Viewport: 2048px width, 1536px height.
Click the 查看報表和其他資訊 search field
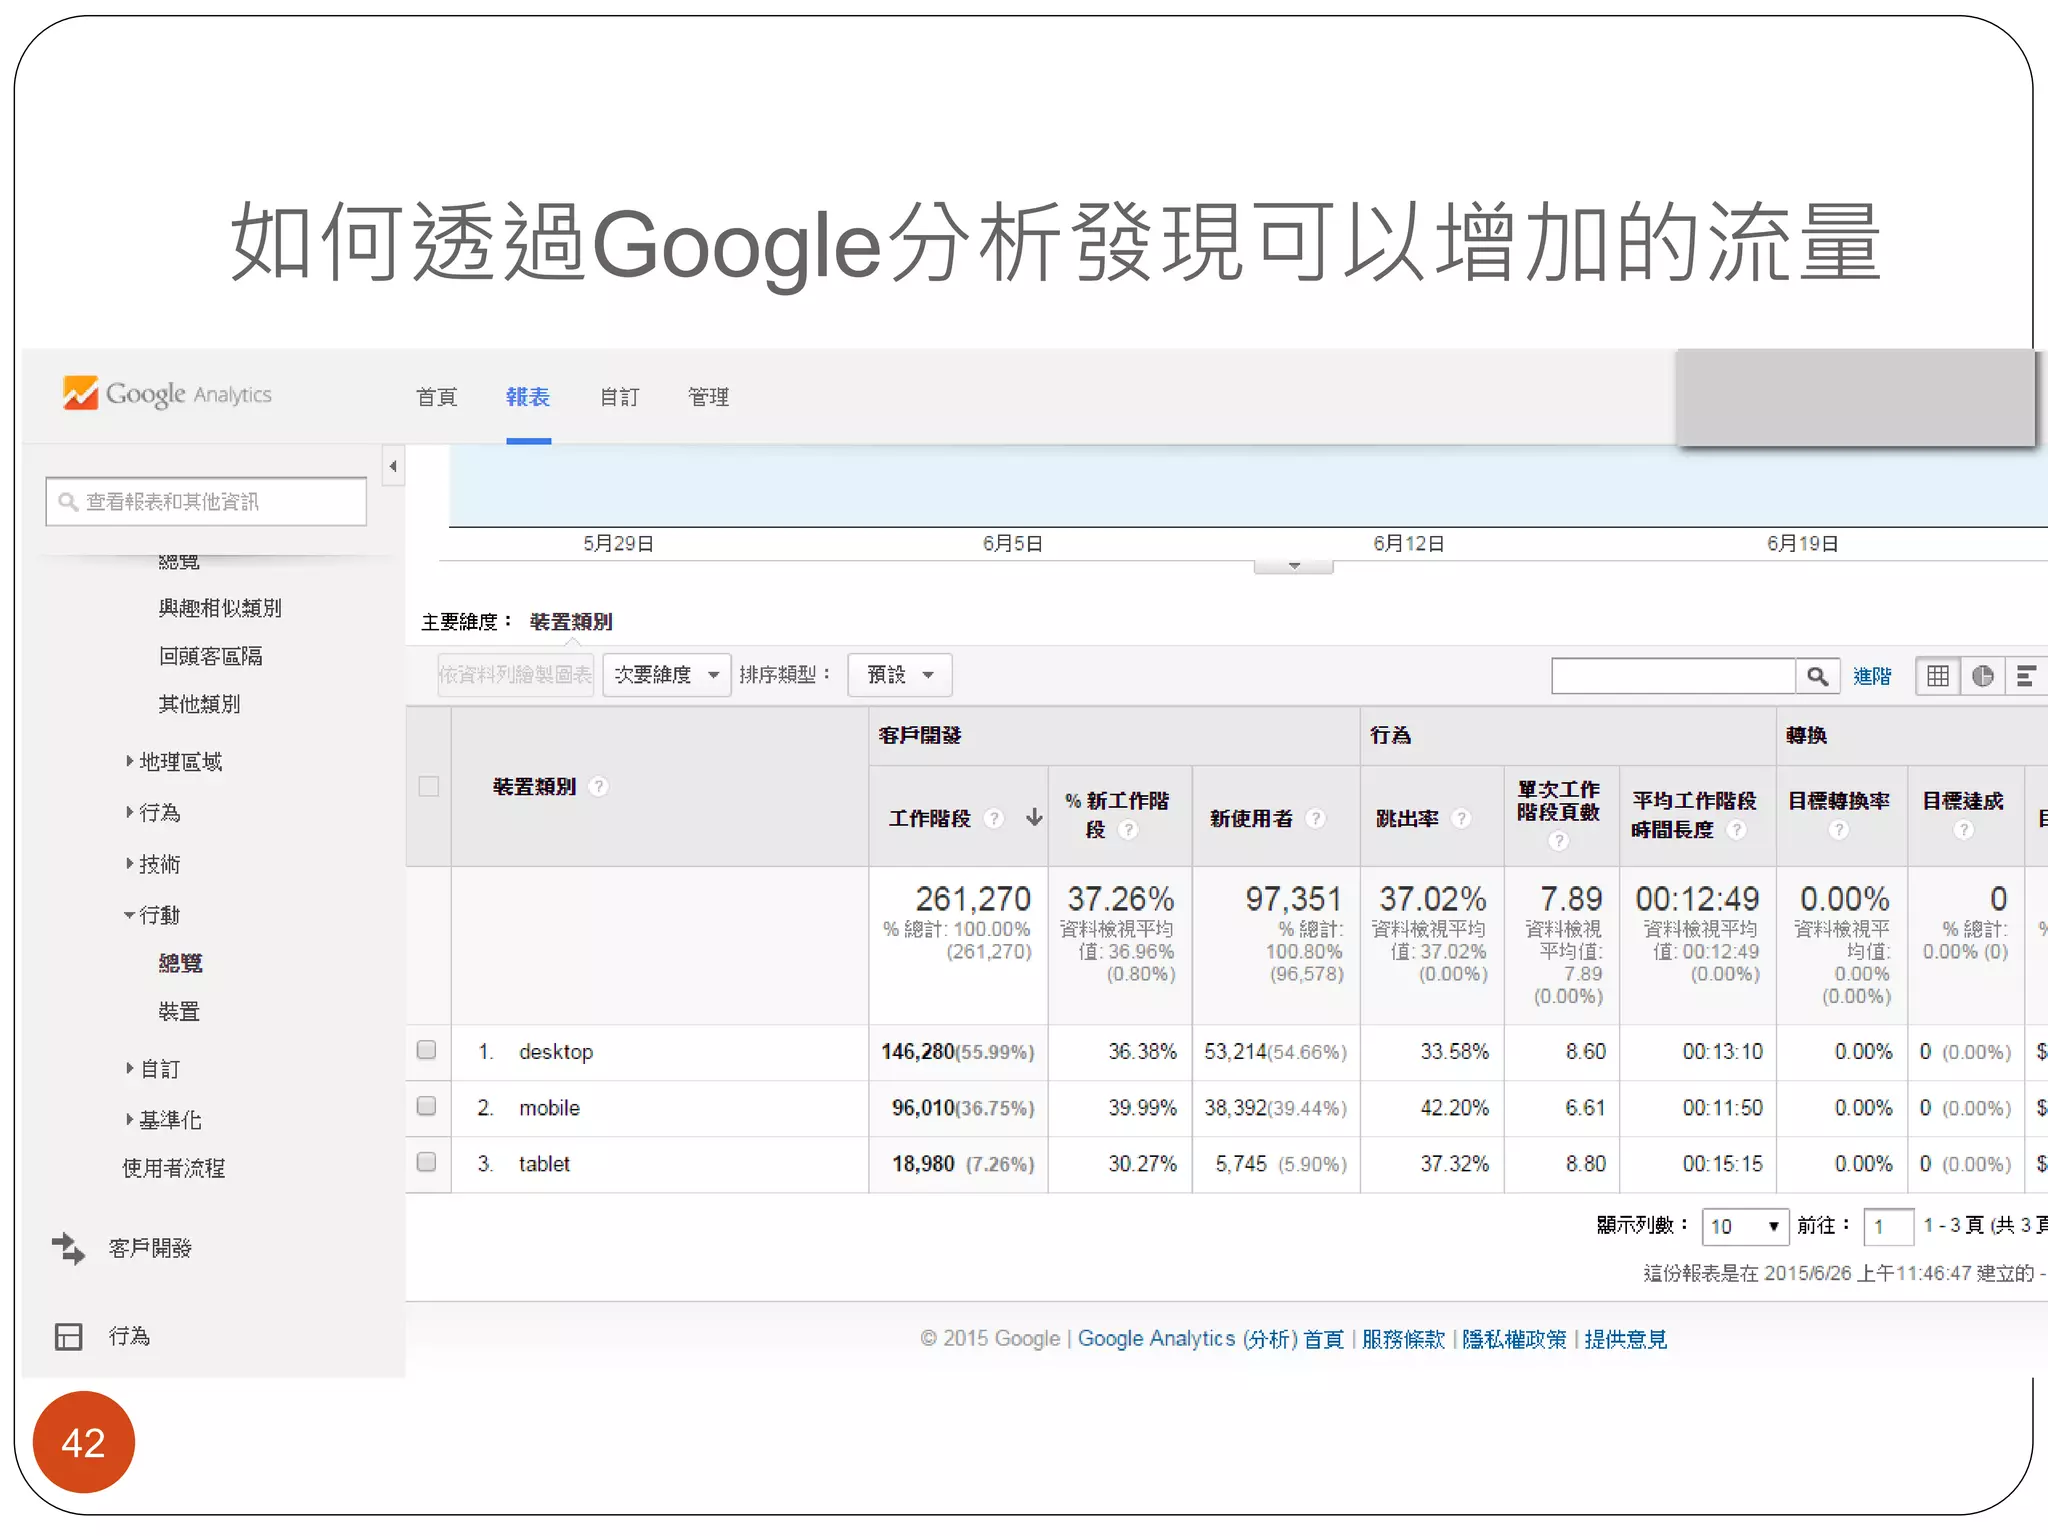[x=206, y=501]
